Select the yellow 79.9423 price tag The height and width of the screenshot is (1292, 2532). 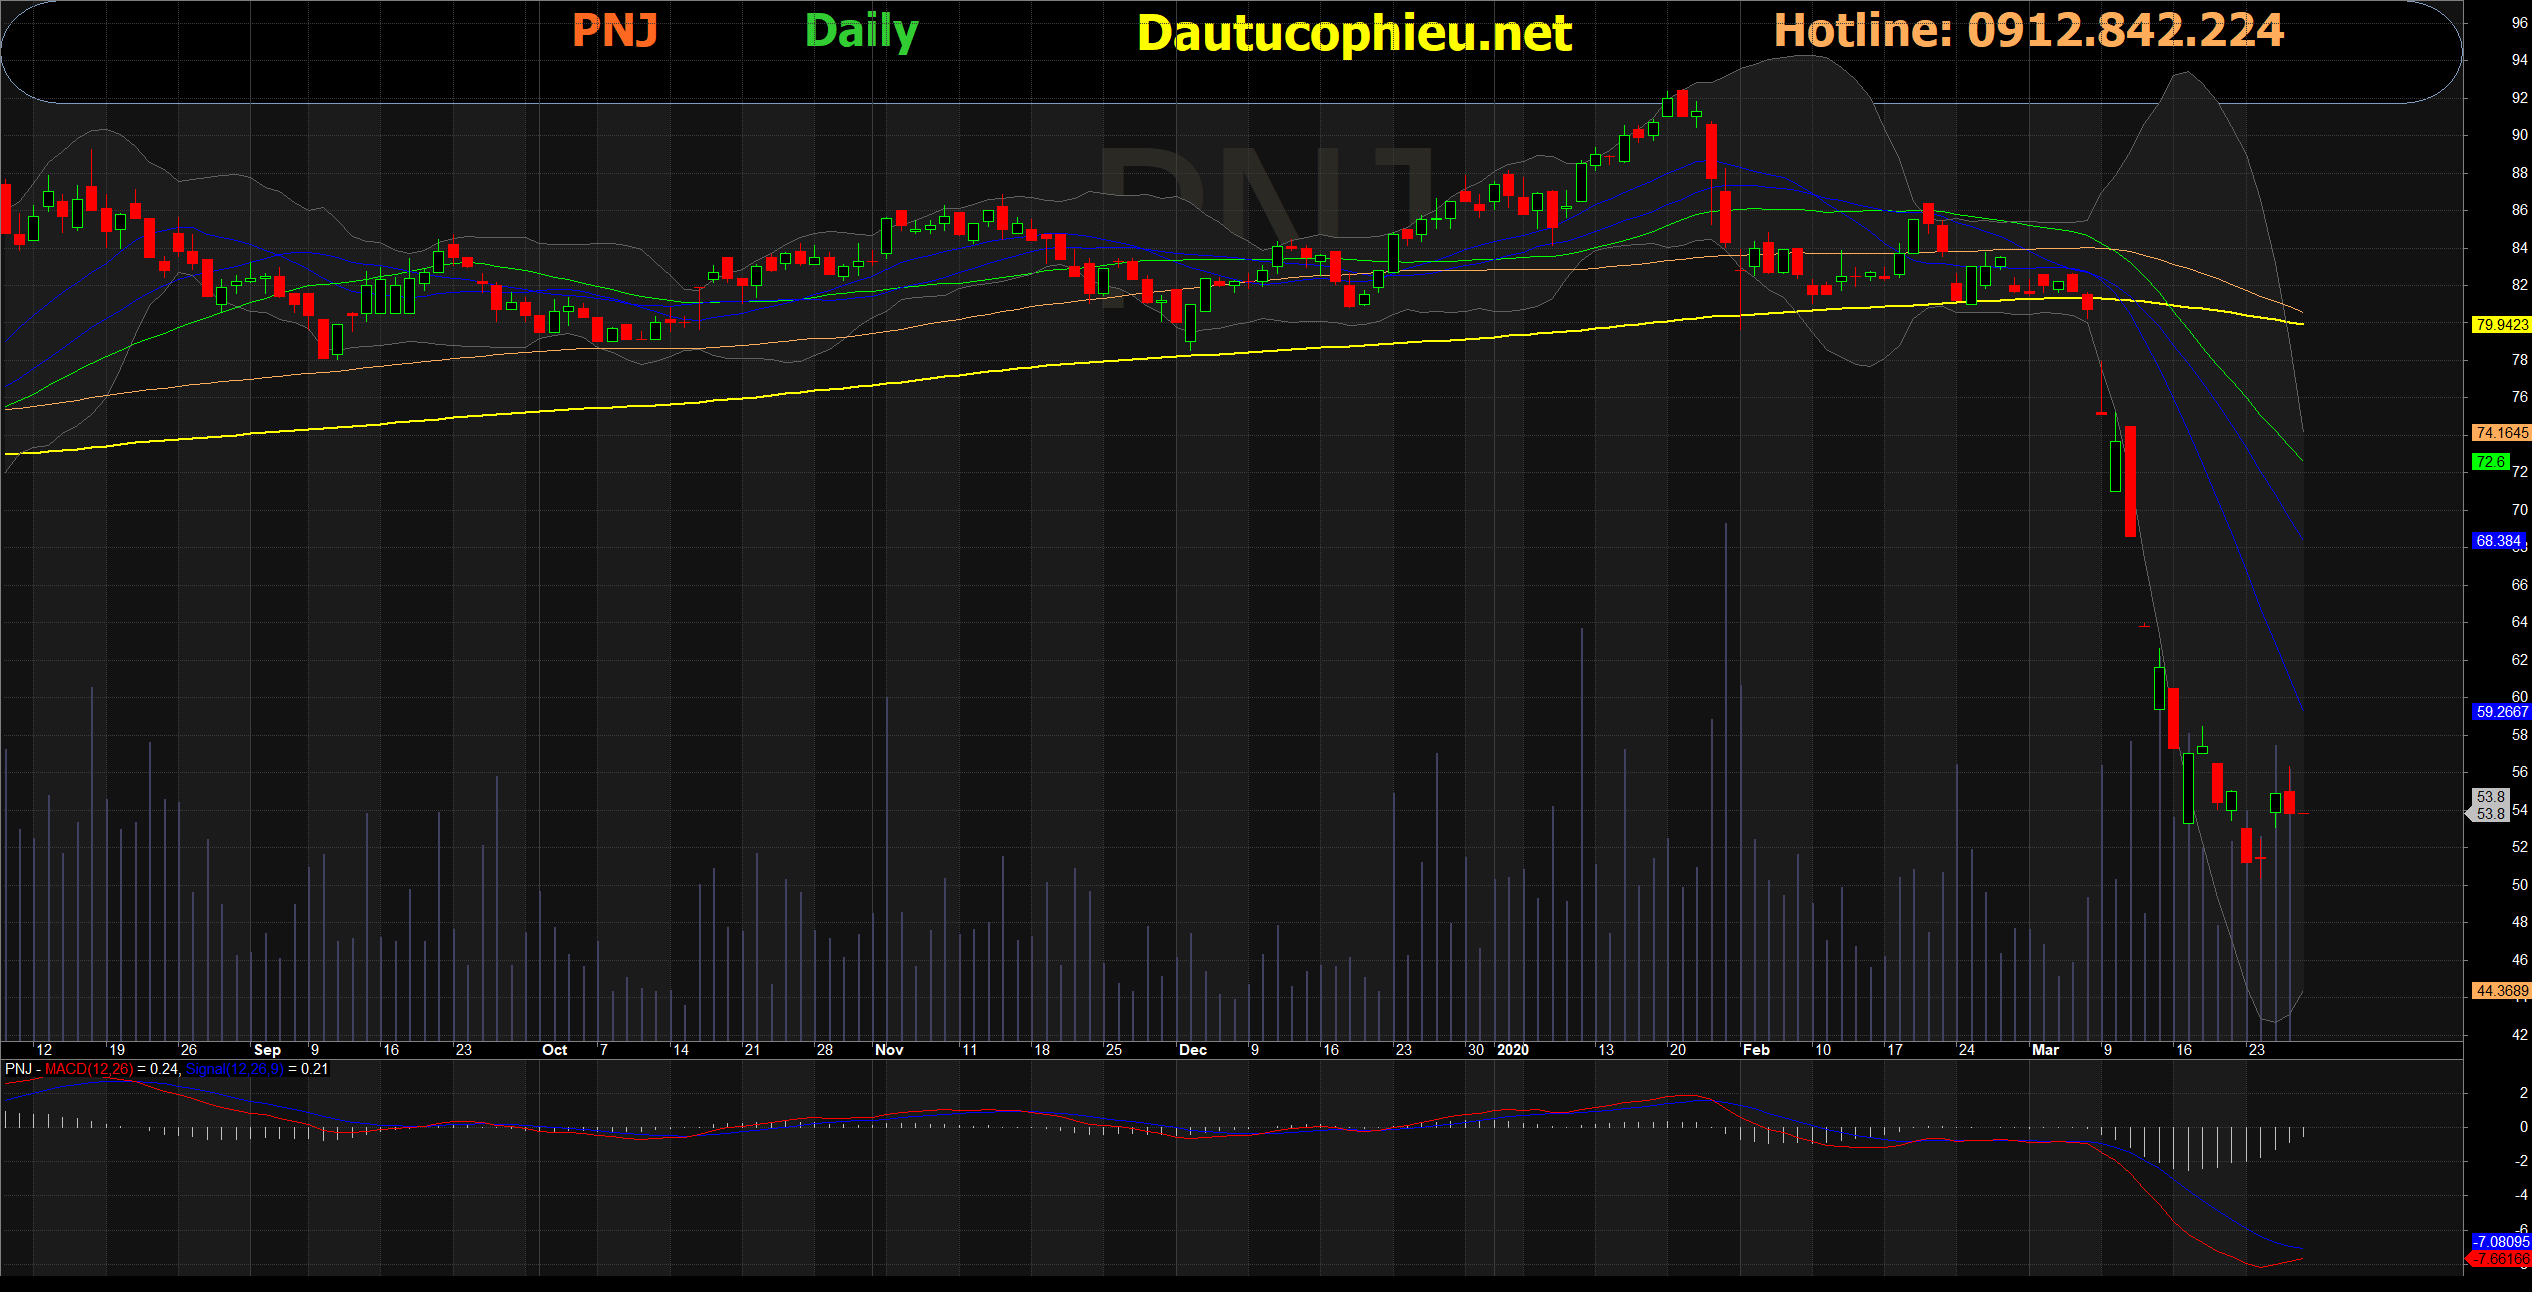2500,325
